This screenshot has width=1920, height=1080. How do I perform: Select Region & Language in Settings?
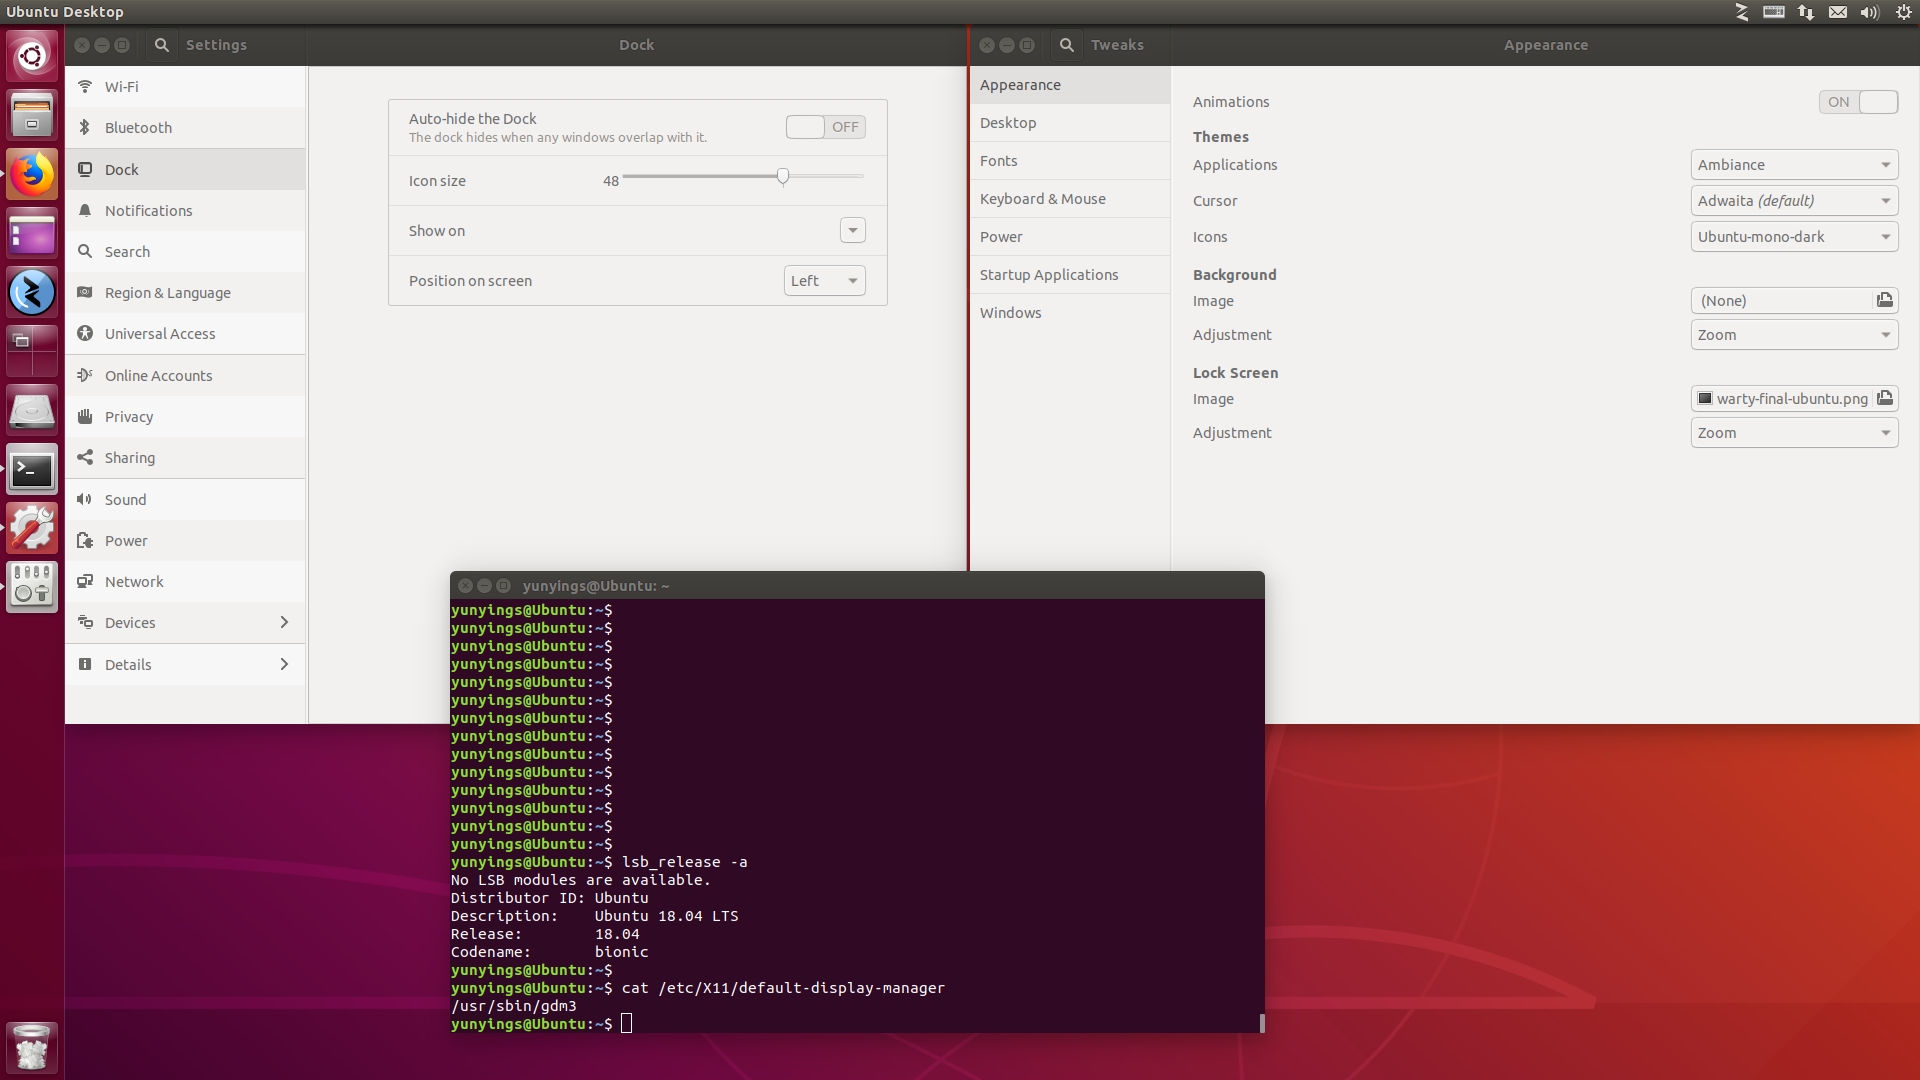tap(186, 292)
